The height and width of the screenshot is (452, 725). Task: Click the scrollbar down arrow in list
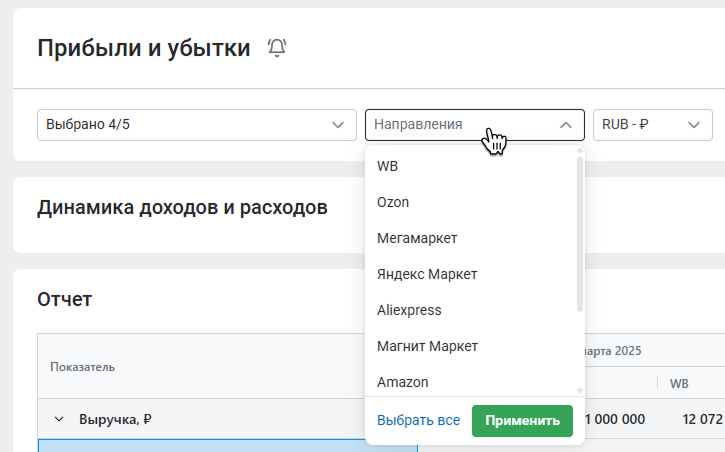point(580,391)
